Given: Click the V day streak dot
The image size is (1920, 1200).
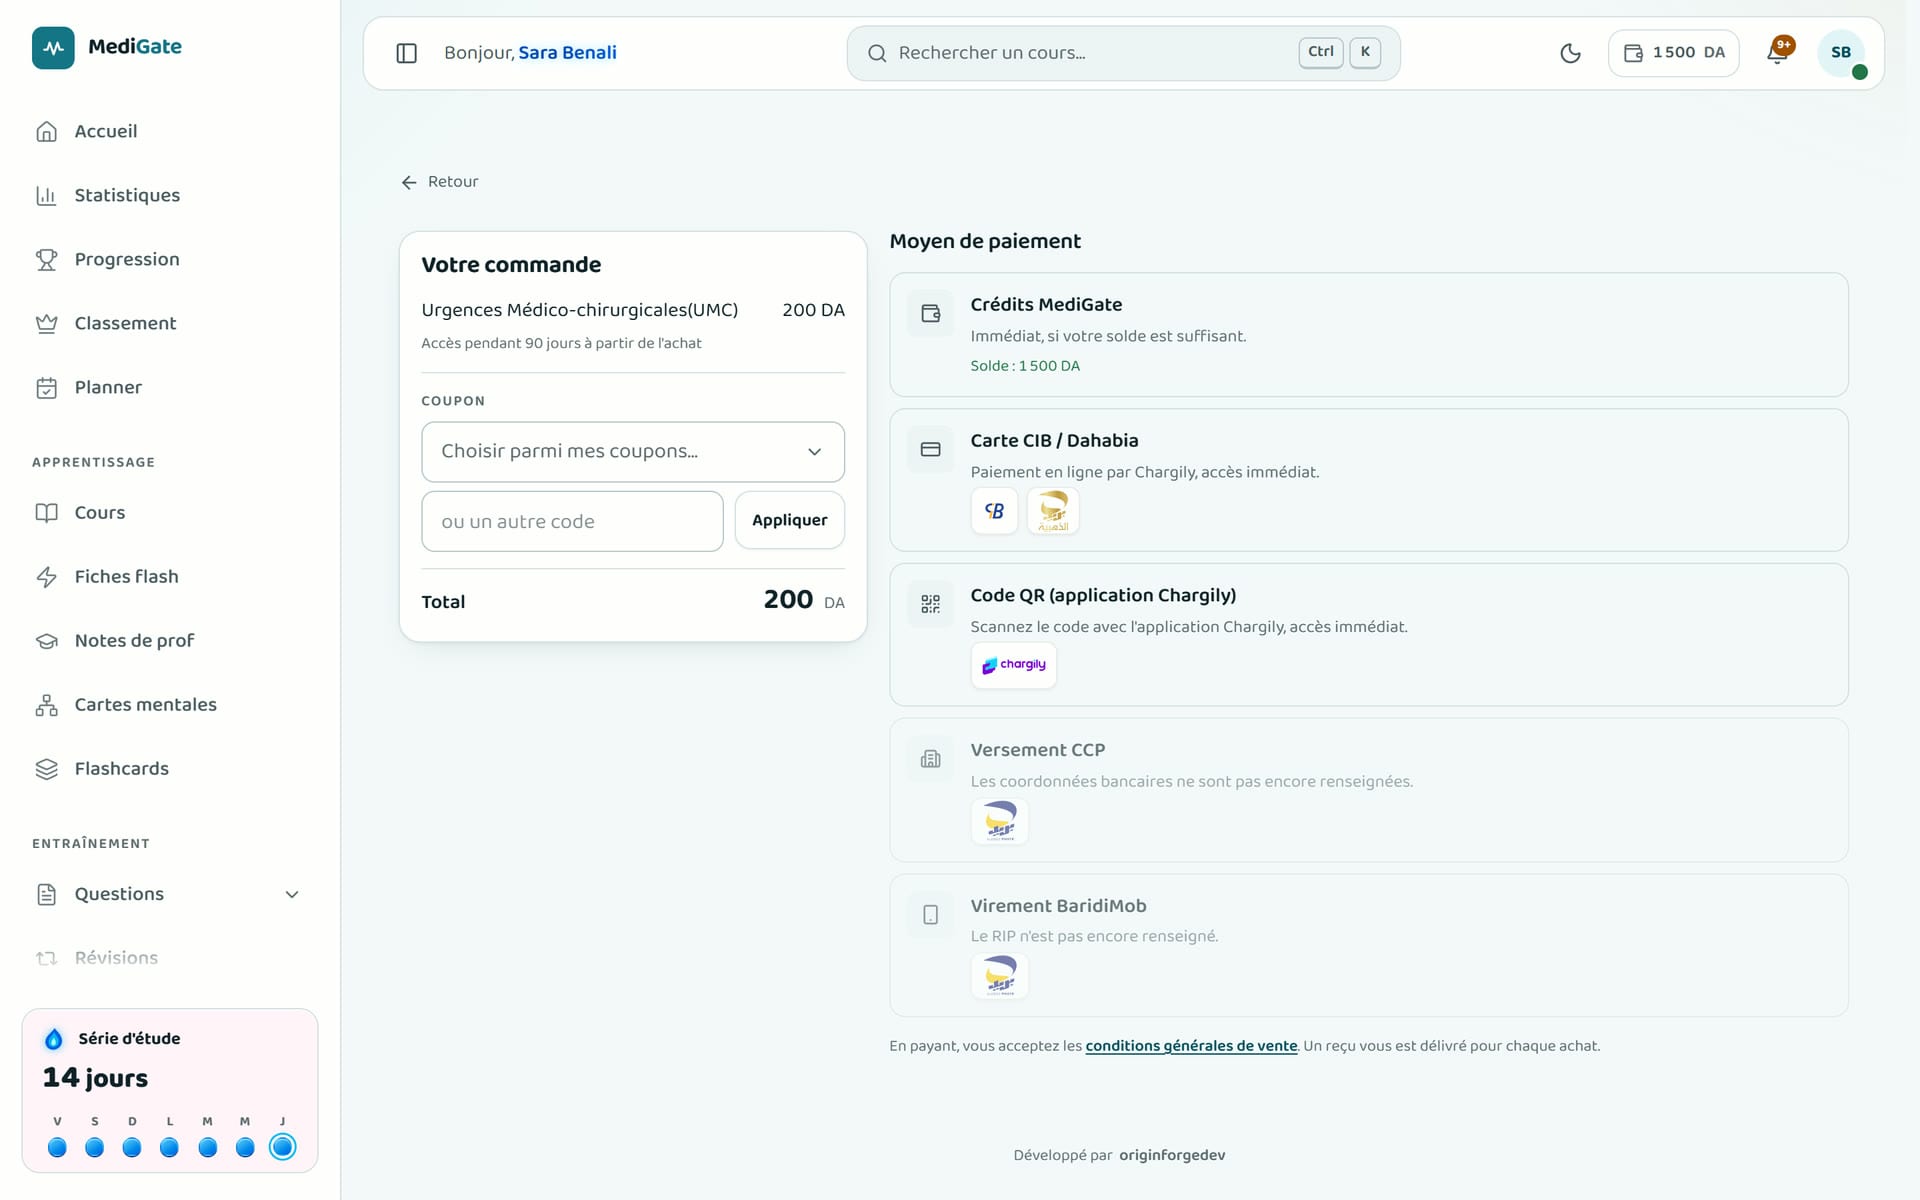Looking at the screenshot, I should 57,1147.
